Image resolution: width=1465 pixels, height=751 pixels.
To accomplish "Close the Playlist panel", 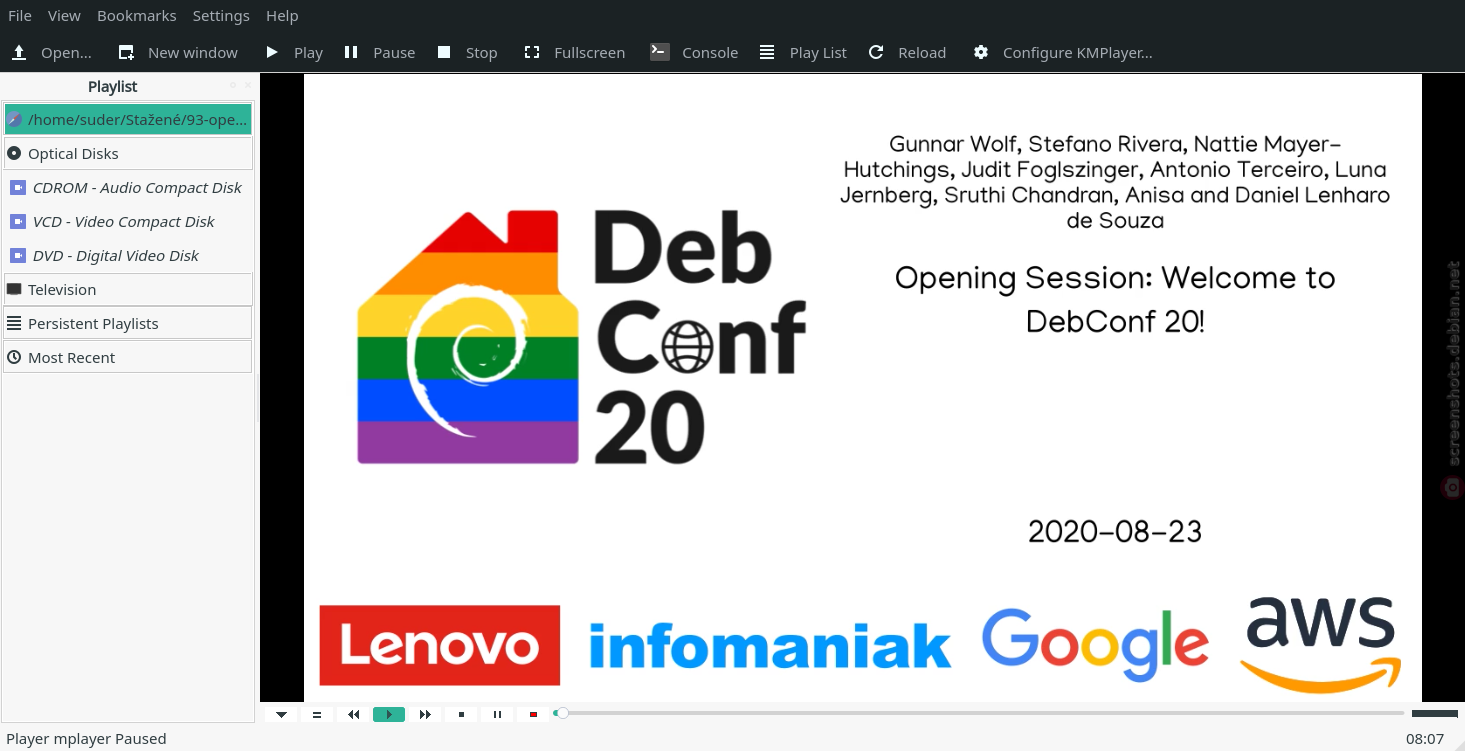I will (x=246, y=86).
